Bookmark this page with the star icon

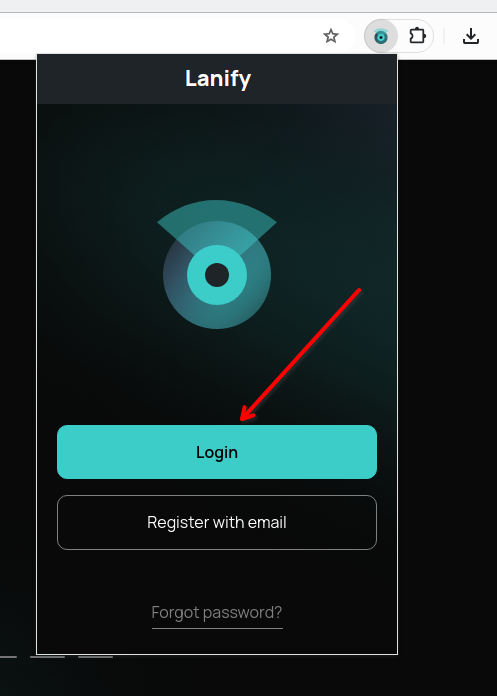click(x=331, y=36)
